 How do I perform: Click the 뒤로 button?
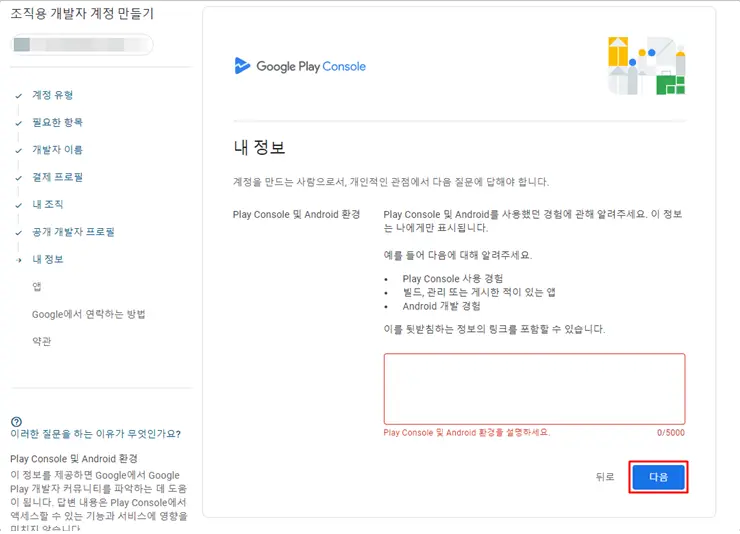coord(605,477)
